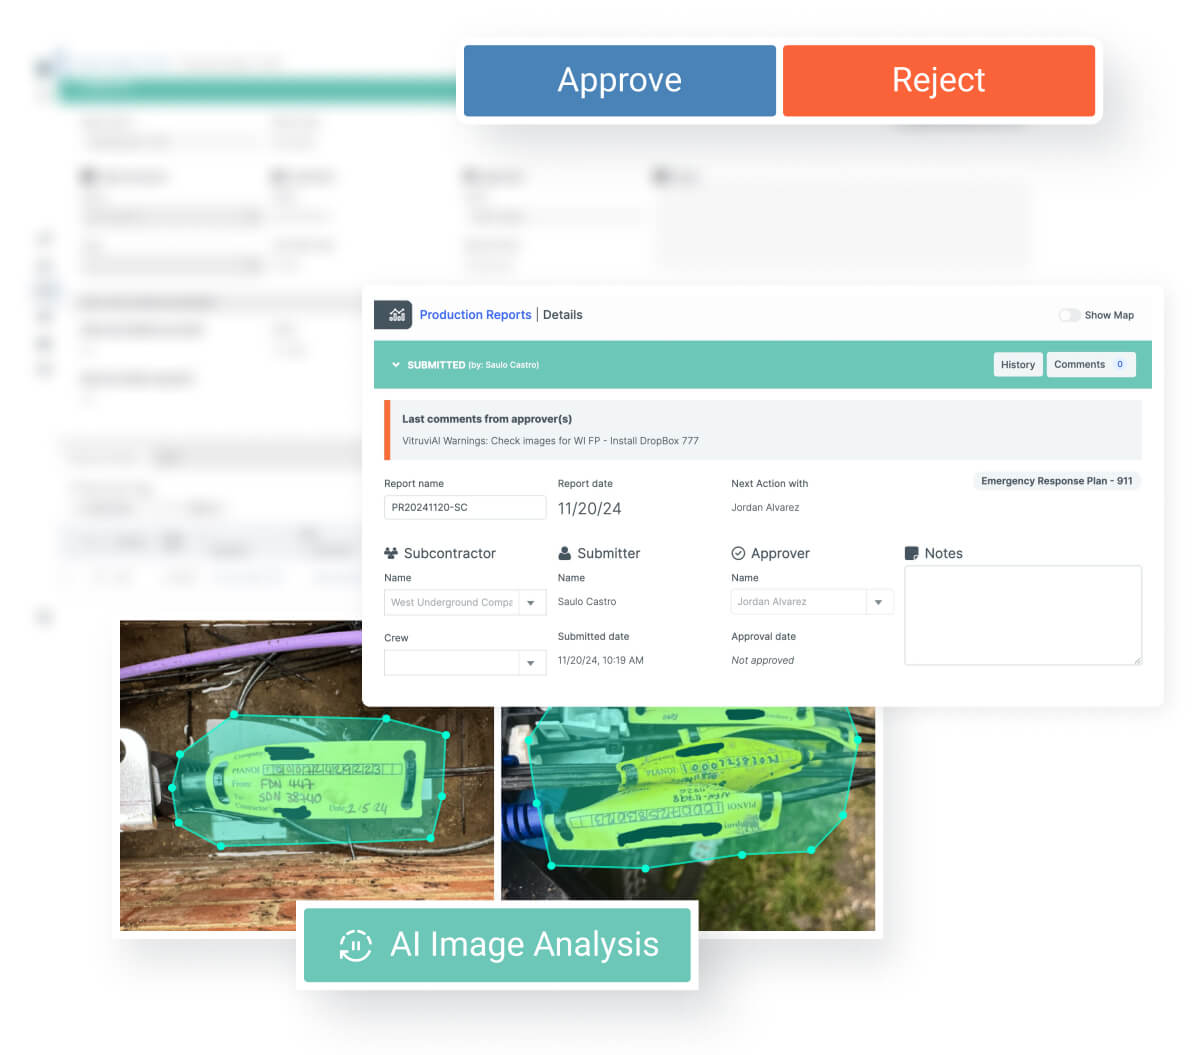Approve the production report
Image resolution: width=1200 pixels, height=1055 pixels.
coord(619,80)
